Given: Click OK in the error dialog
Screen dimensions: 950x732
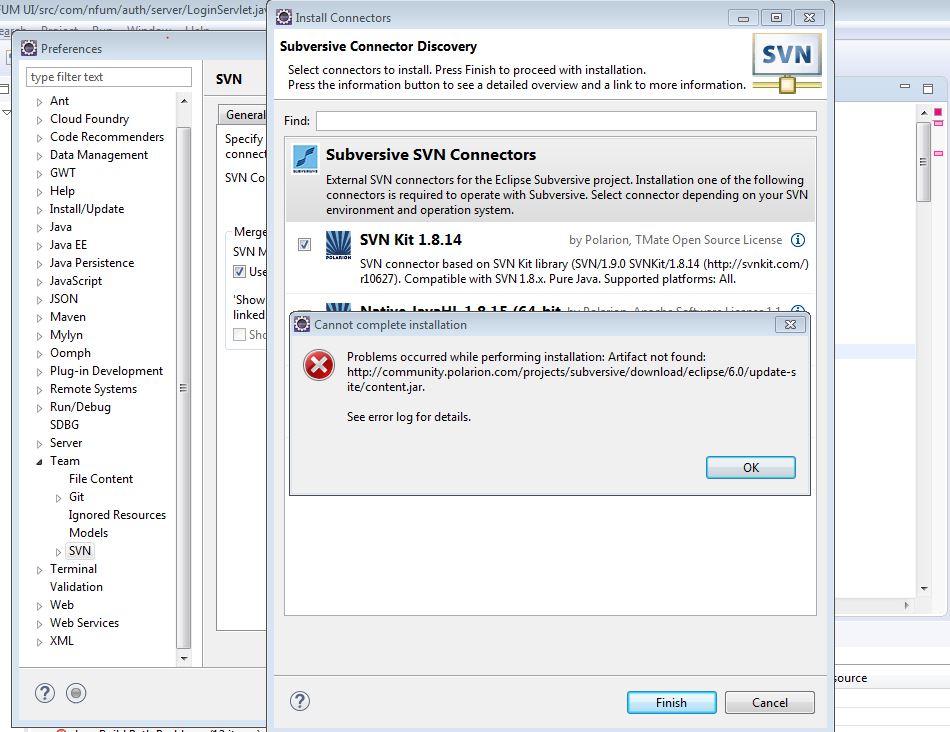Looking at the screenshot, I should [750, 467].
